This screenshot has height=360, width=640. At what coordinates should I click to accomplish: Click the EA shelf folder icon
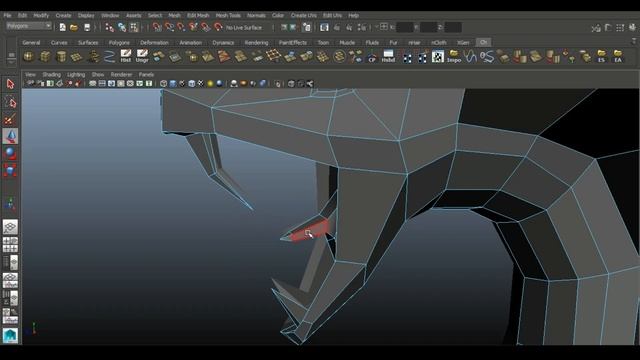point(618,56)
